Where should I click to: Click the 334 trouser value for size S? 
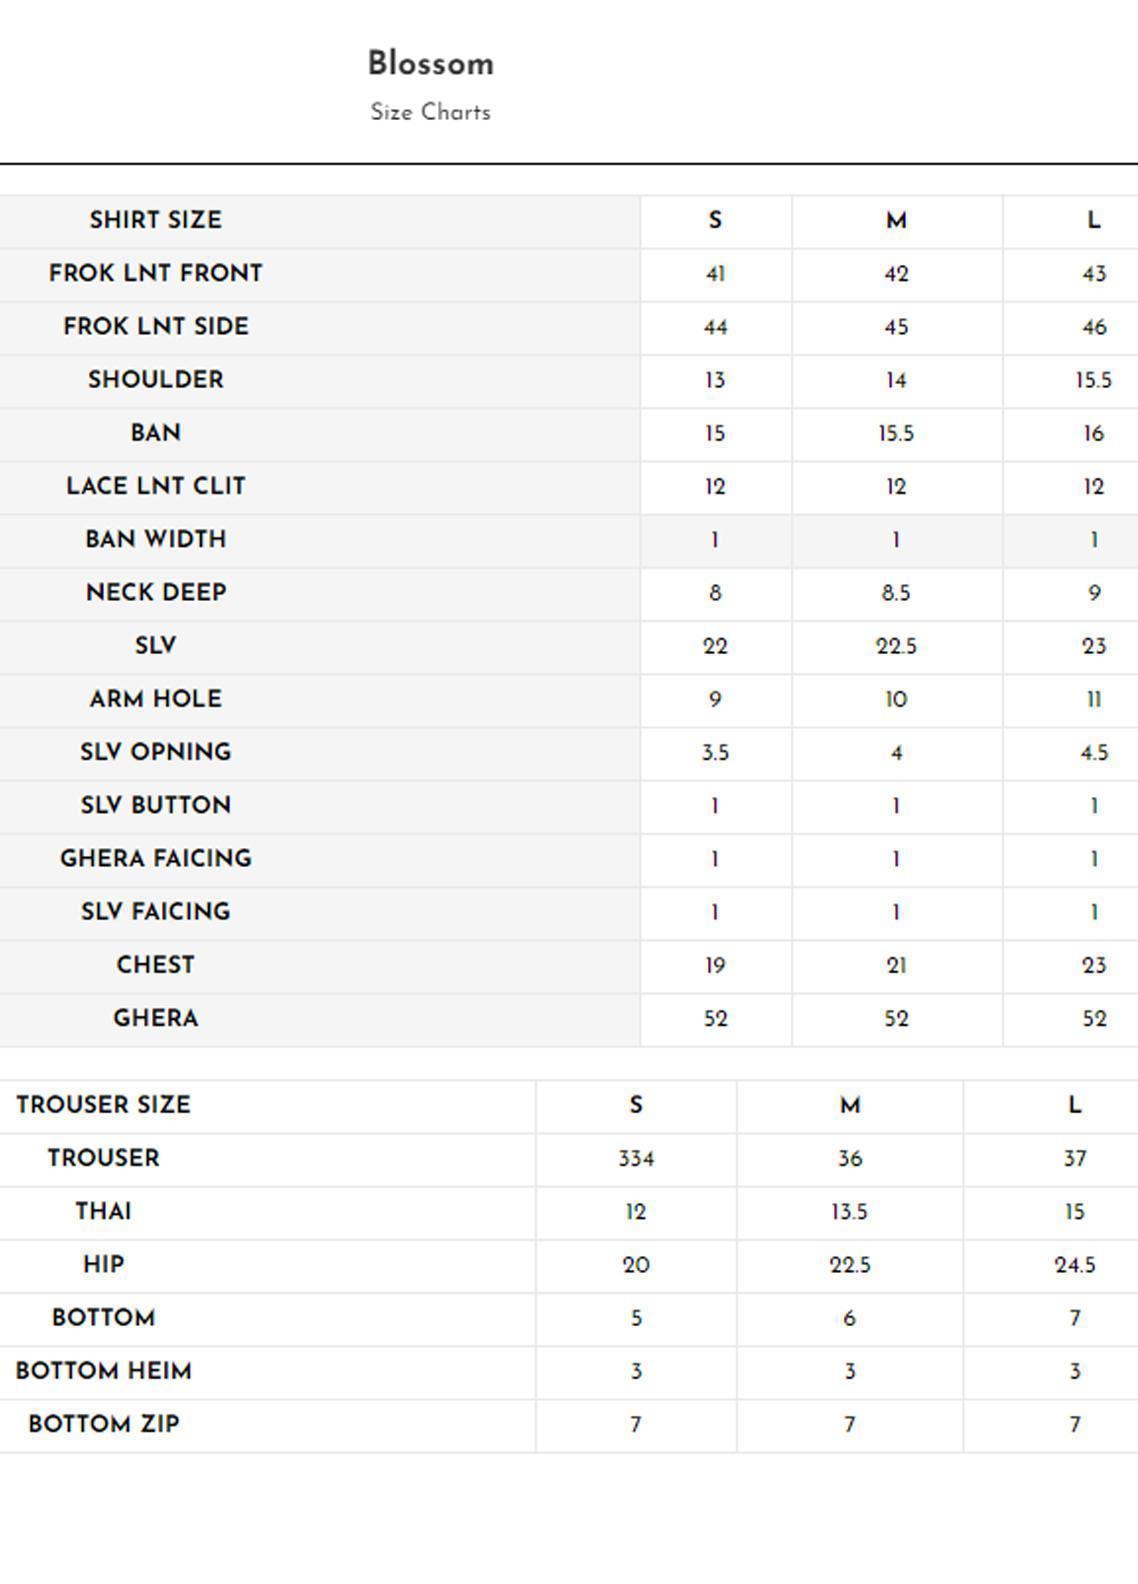coord(636,1159)
